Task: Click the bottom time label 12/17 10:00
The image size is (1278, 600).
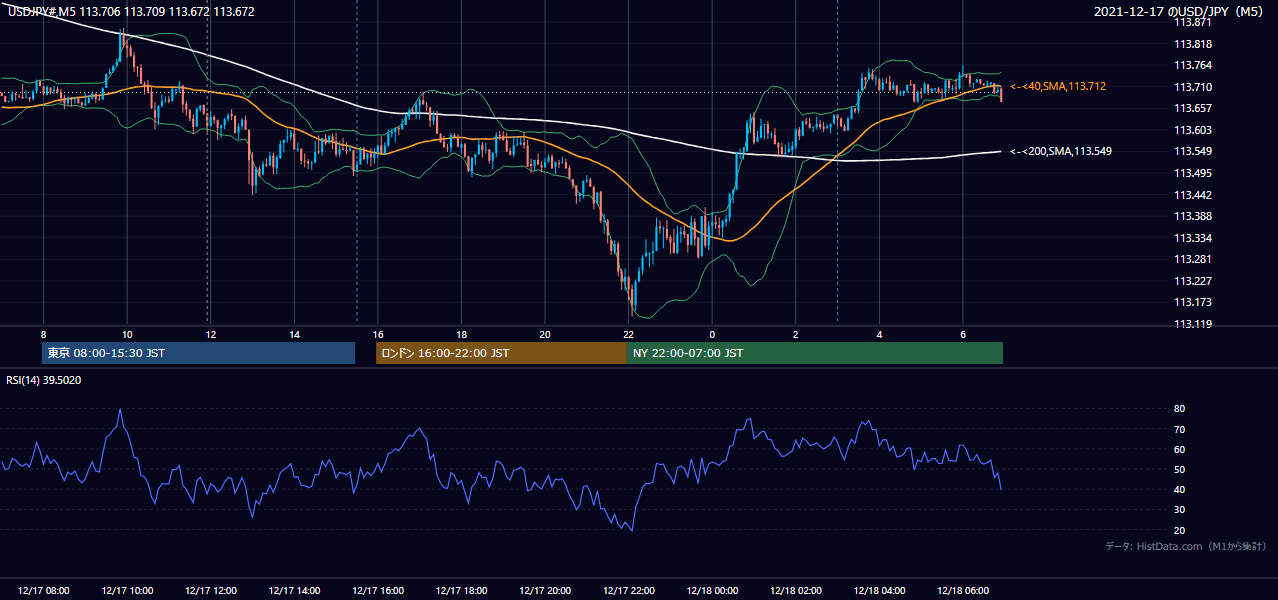Action: click(x=127, y=591)
